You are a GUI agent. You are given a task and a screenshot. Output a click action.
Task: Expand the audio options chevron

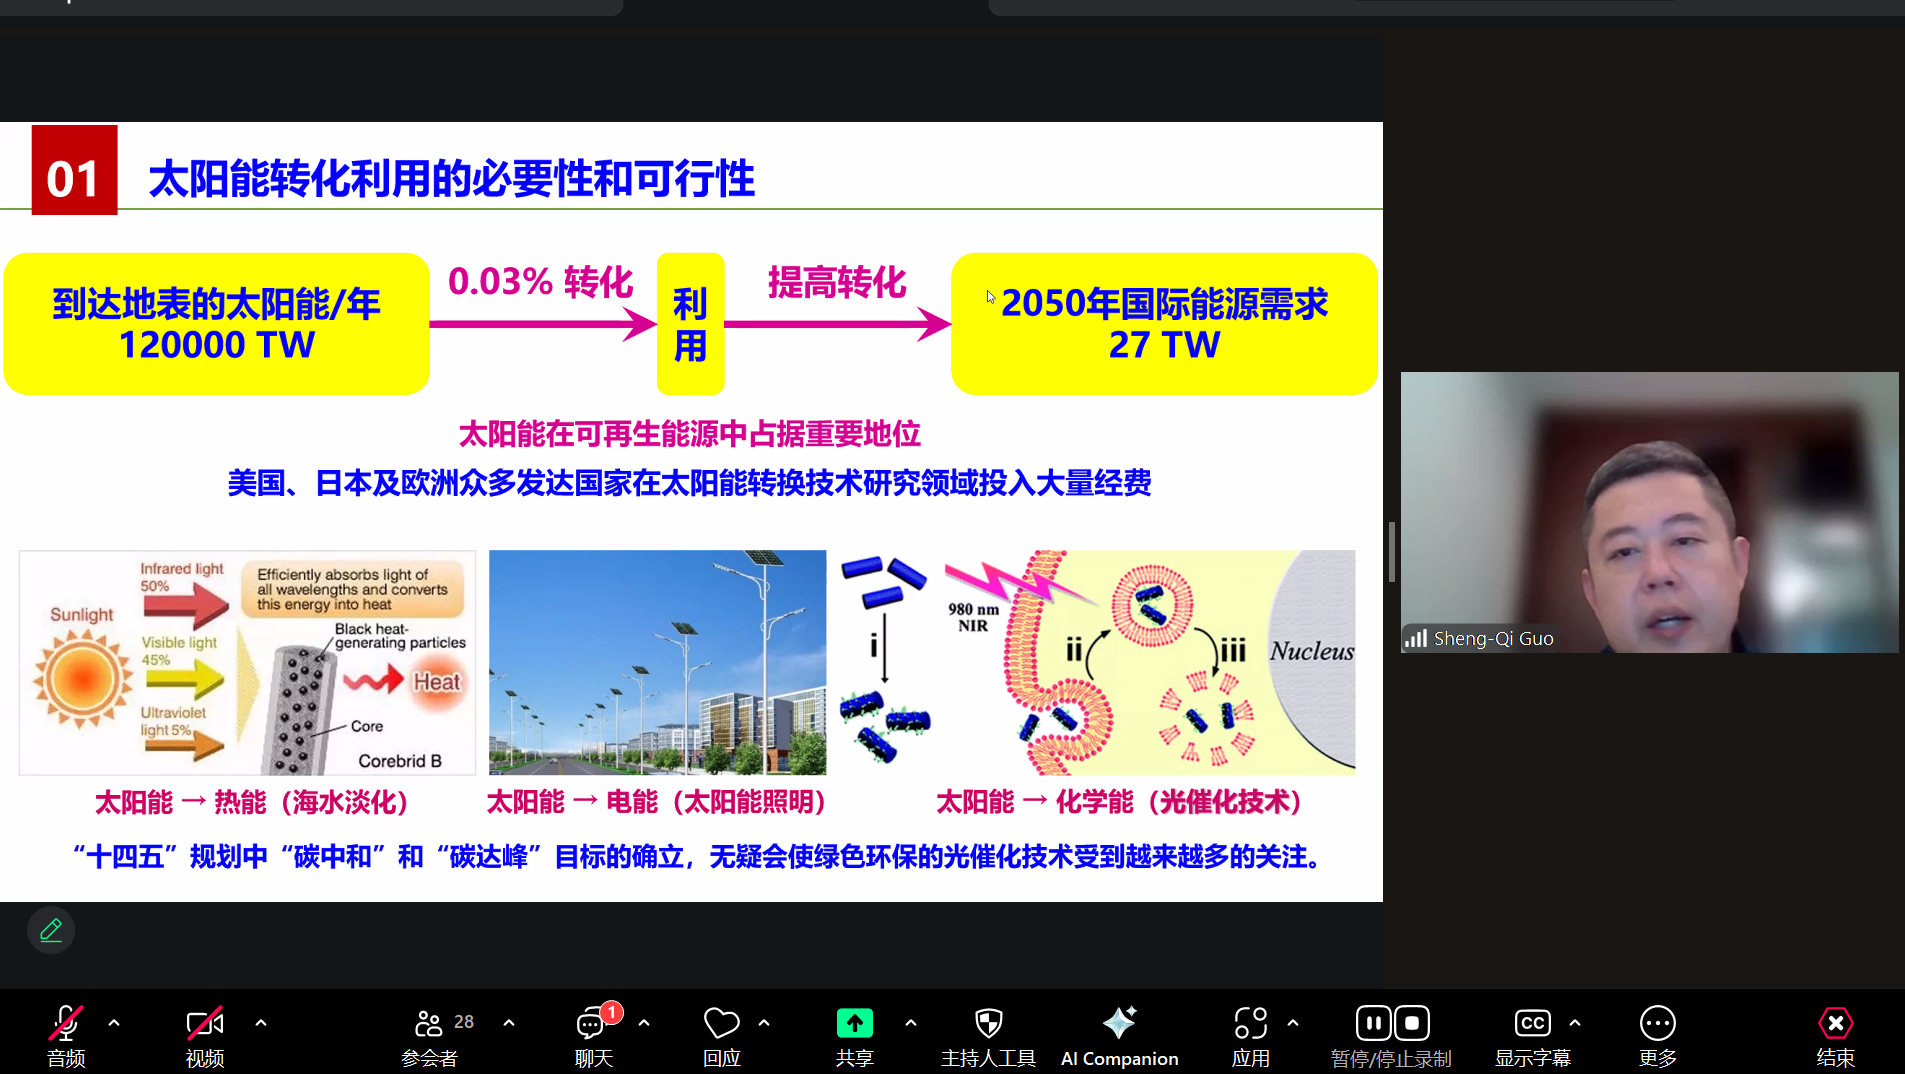(114, 1022)
